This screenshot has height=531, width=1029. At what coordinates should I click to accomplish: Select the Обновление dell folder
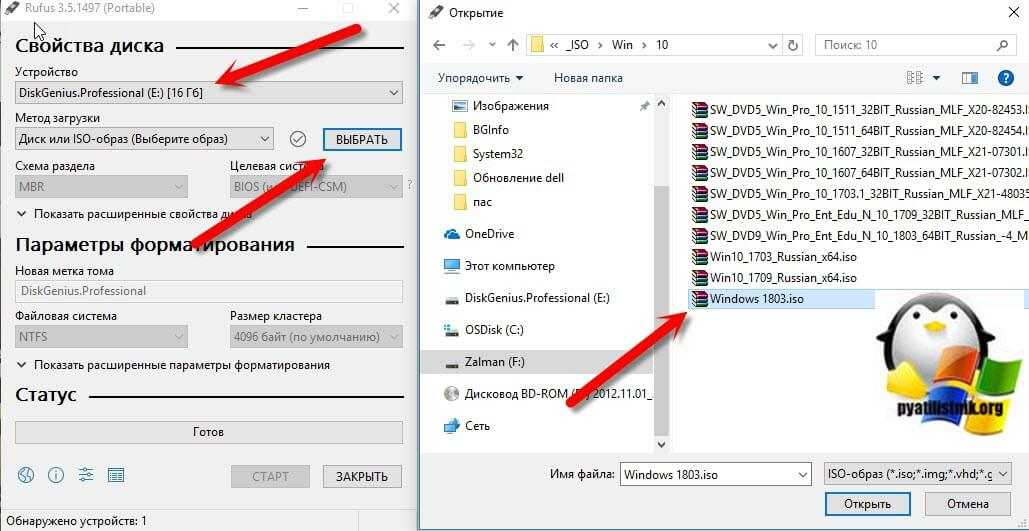(x=518, y=178)
